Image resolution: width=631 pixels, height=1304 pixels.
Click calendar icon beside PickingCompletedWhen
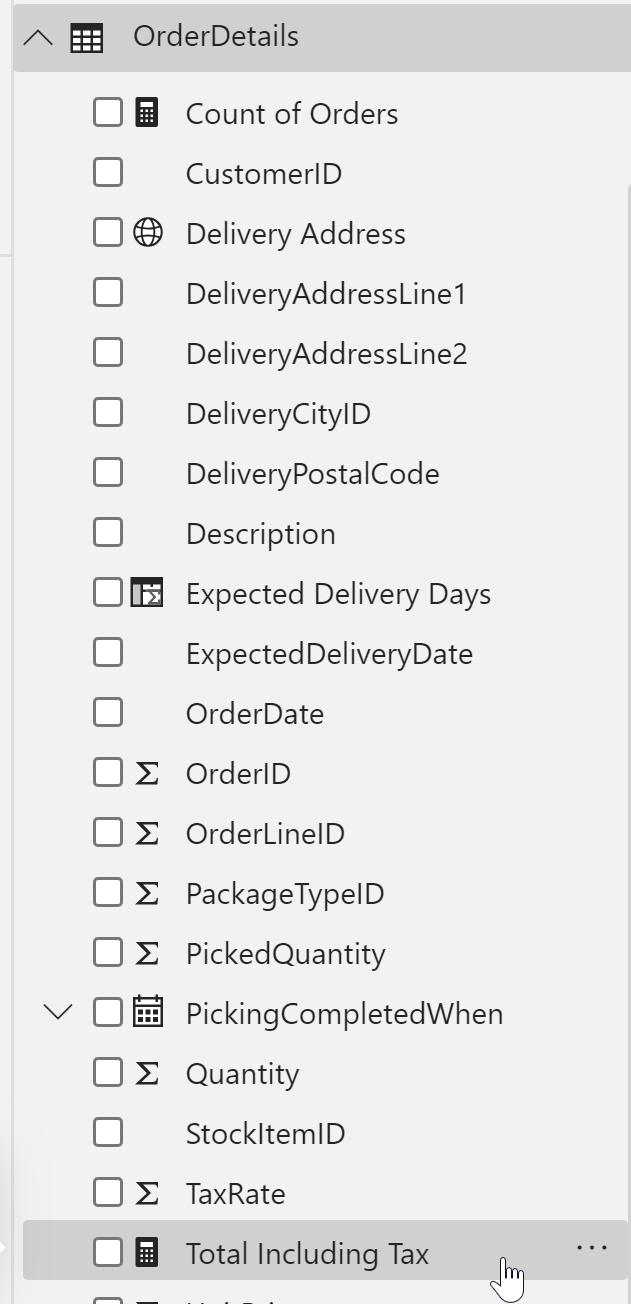point(147,1012)
